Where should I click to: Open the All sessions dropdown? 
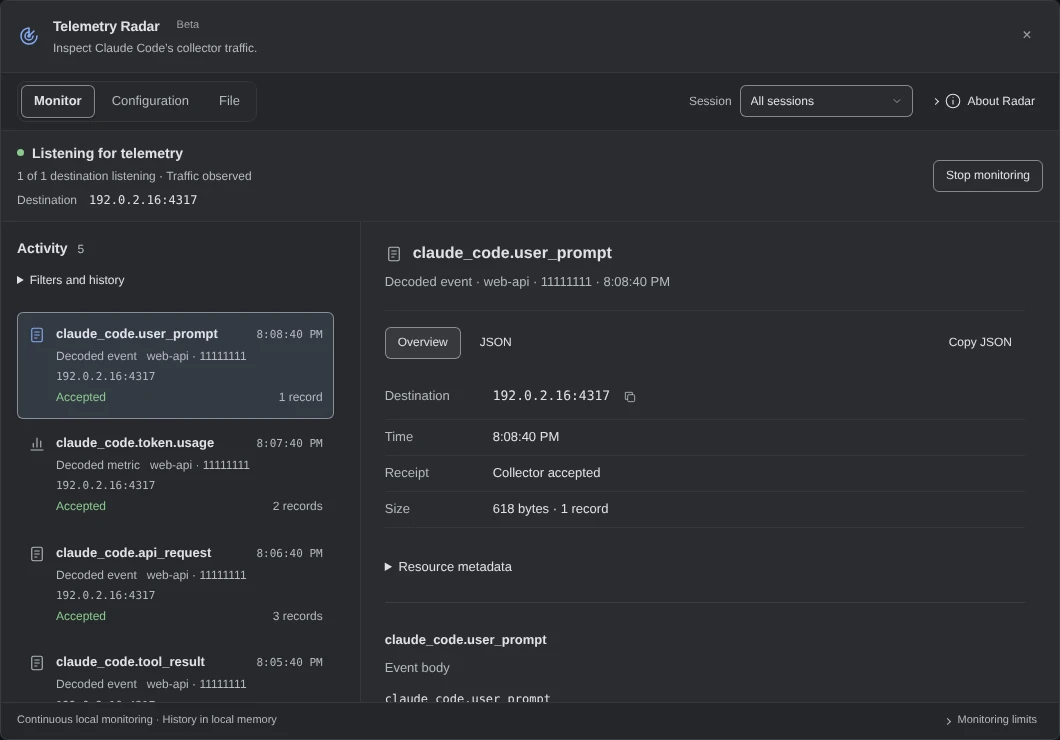[826, 101]
